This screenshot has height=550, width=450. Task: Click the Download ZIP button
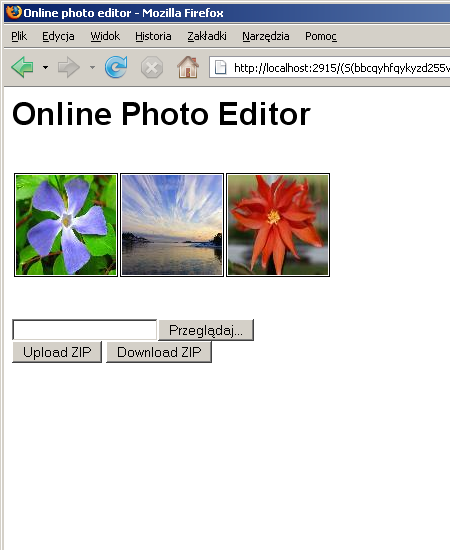pos(159,352)
